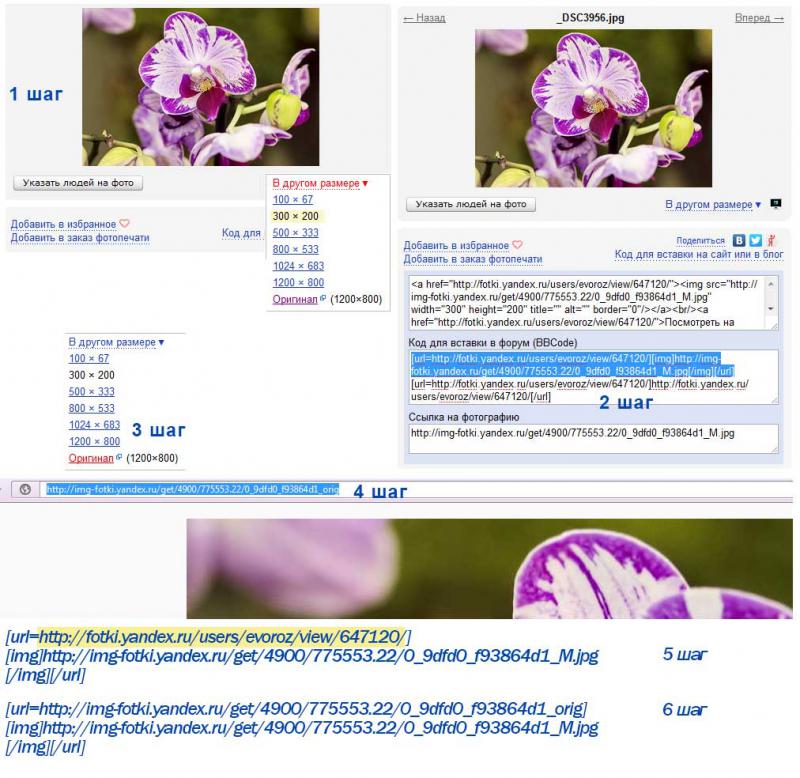Click the VK share icon
The width and height of the screenshot is (800, 778).
(739, 241)
